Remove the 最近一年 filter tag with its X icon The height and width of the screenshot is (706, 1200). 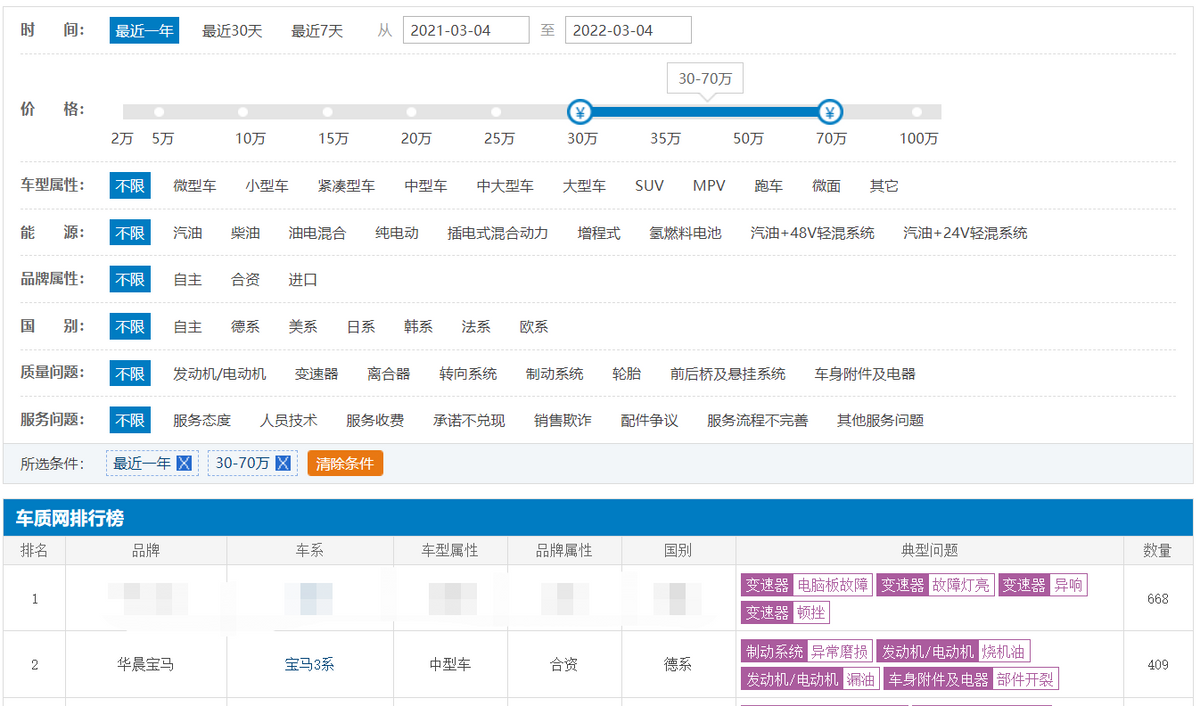click(x=183, y=463)
